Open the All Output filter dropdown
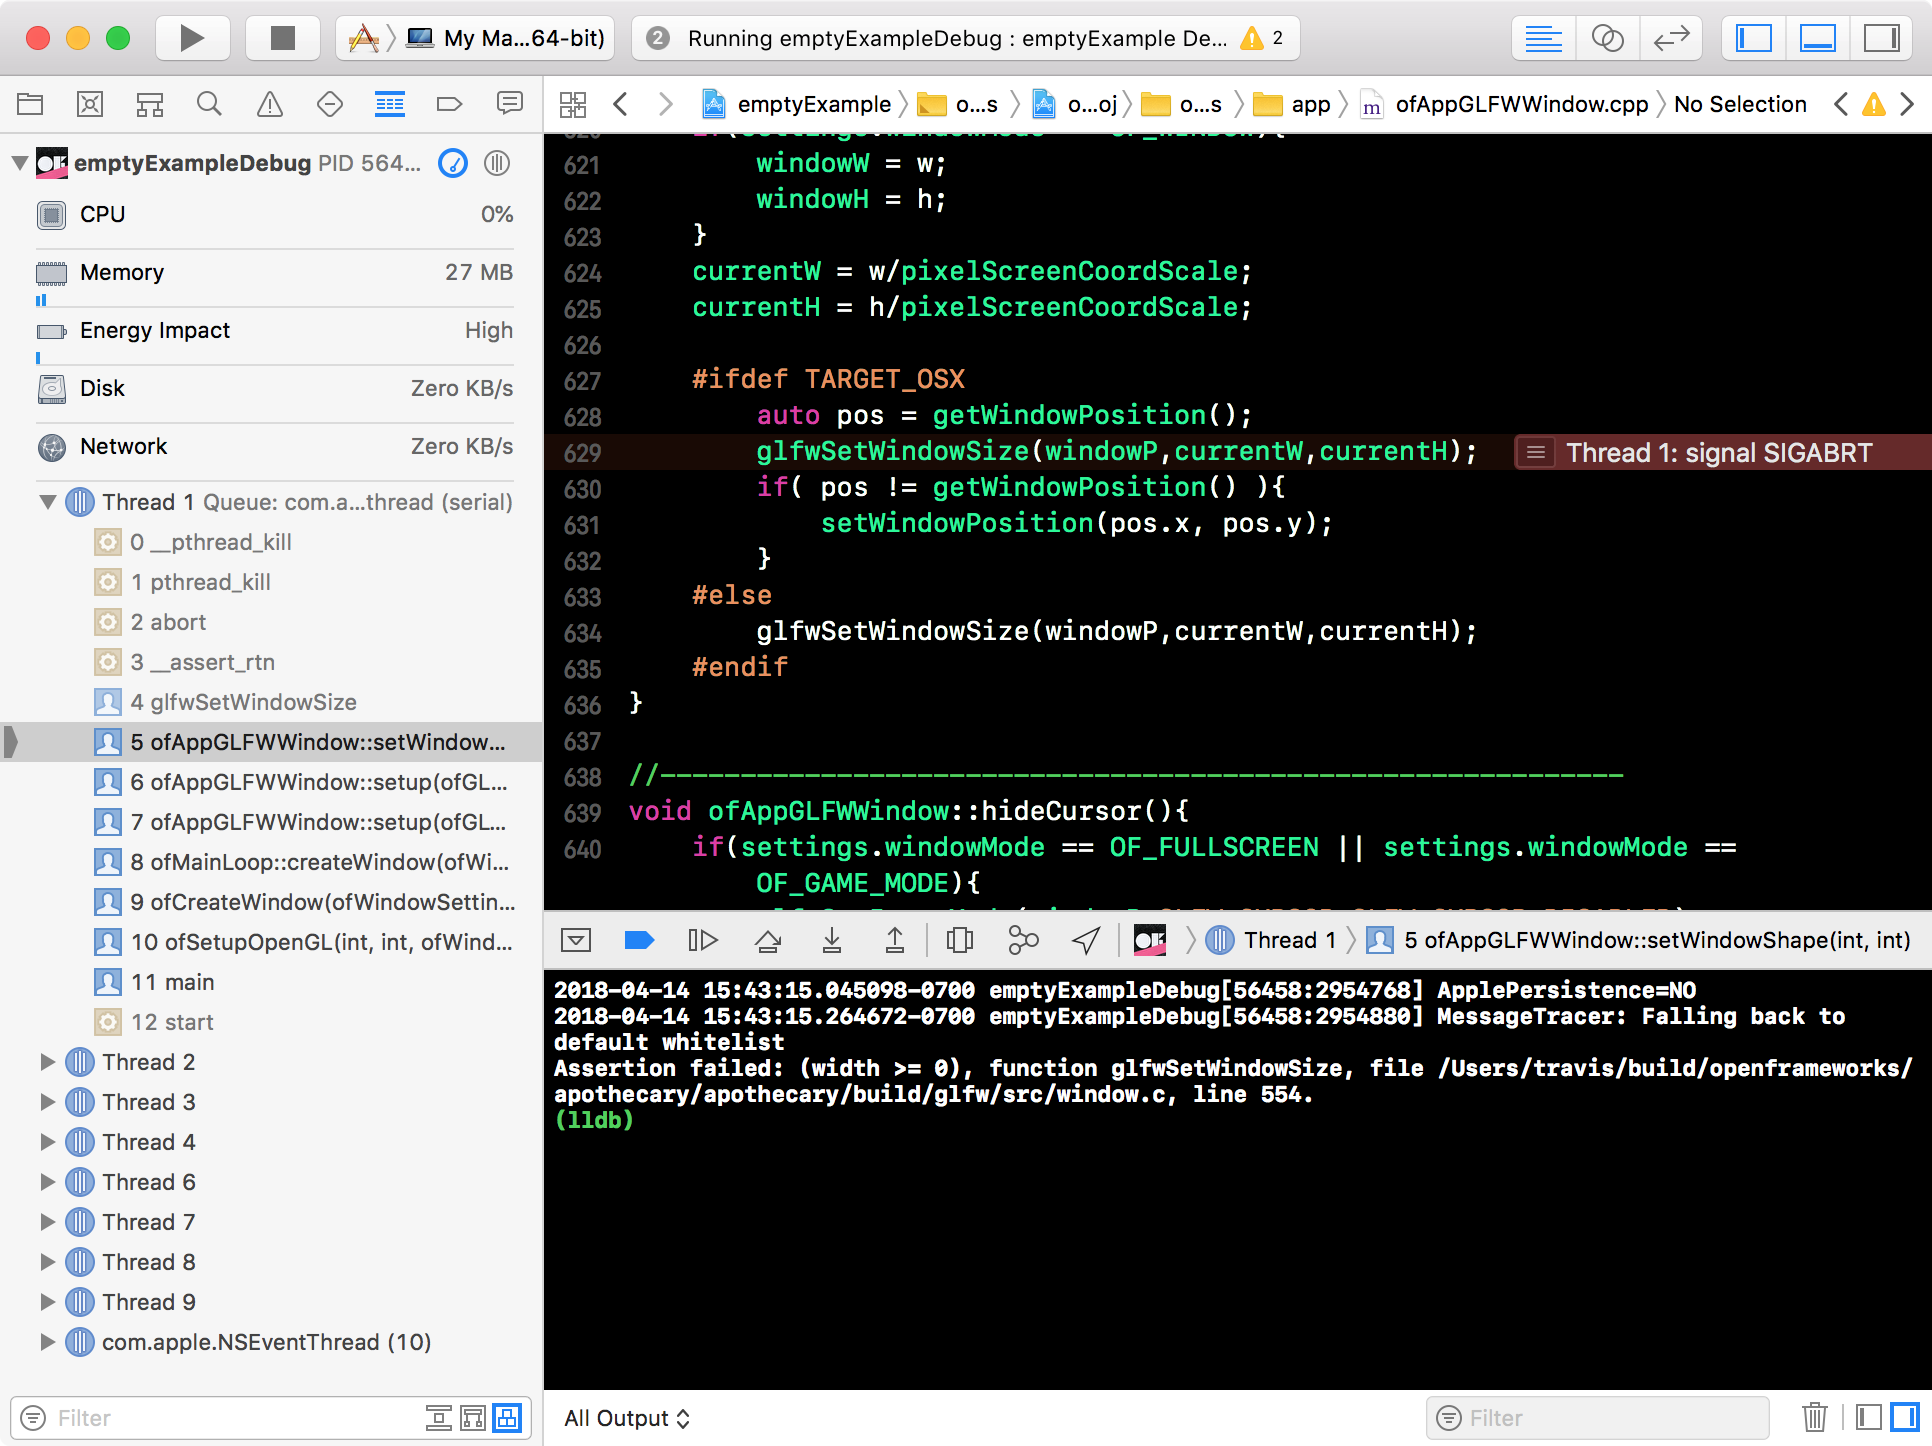This screenshot has height=1446, width=1932. point(627,1418)
